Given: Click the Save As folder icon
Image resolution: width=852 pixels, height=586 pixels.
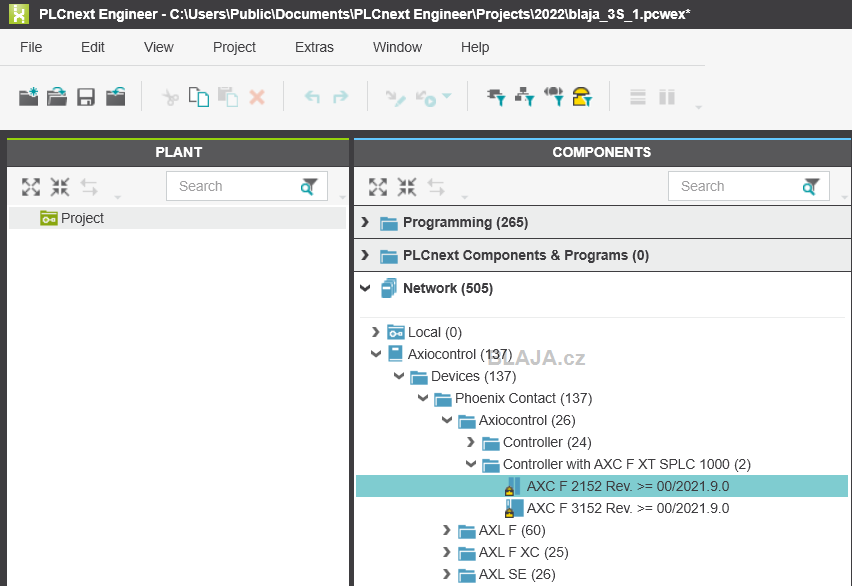Looking at the screenshot, I should pos(115,97).
